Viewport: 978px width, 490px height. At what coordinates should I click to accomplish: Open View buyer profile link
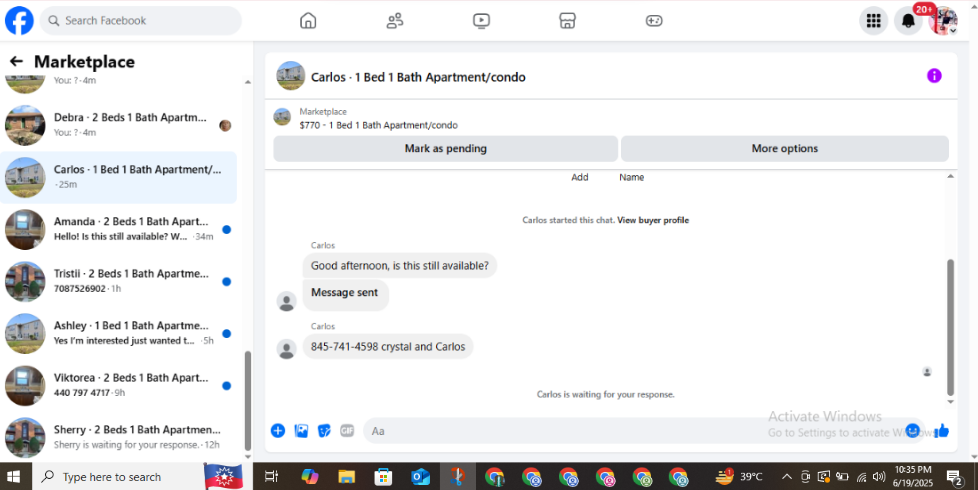[653, 220]
